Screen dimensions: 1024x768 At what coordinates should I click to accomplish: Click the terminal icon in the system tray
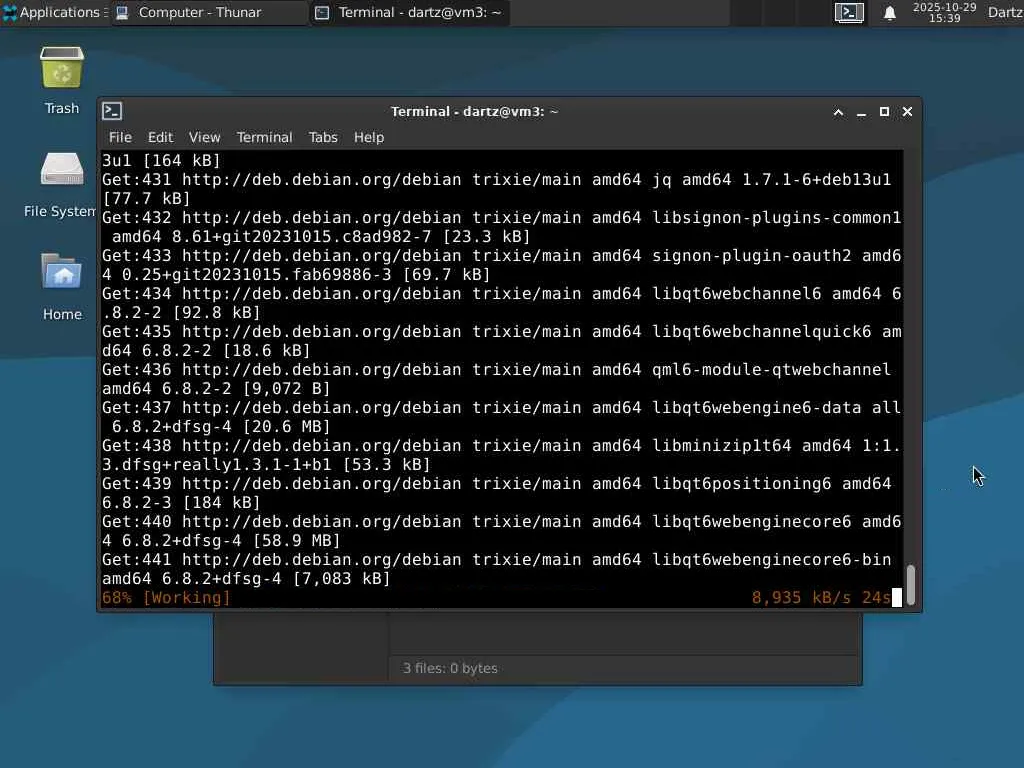click(x=849, y=12)
